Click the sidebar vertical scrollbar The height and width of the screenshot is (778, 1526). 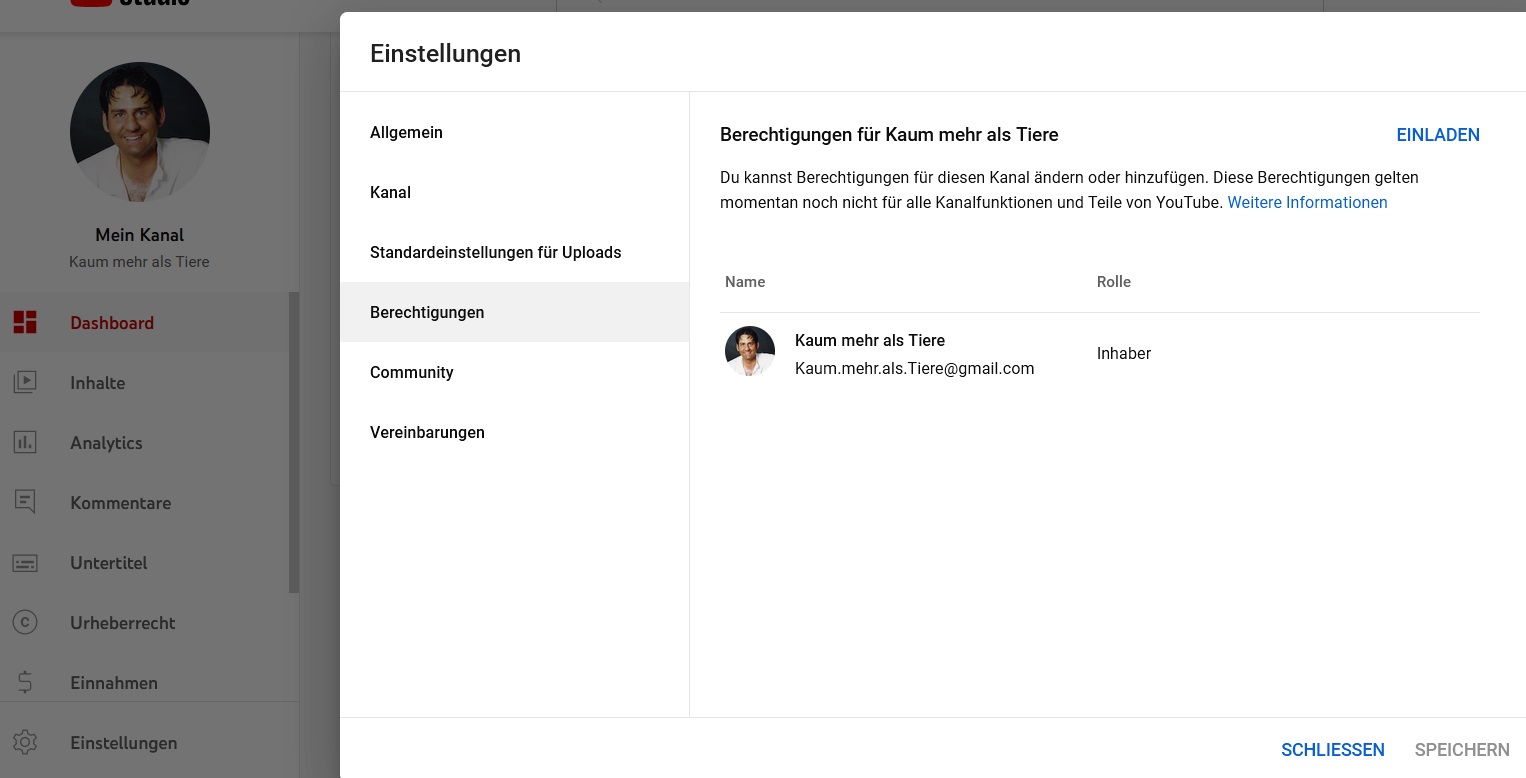[294, 442]
